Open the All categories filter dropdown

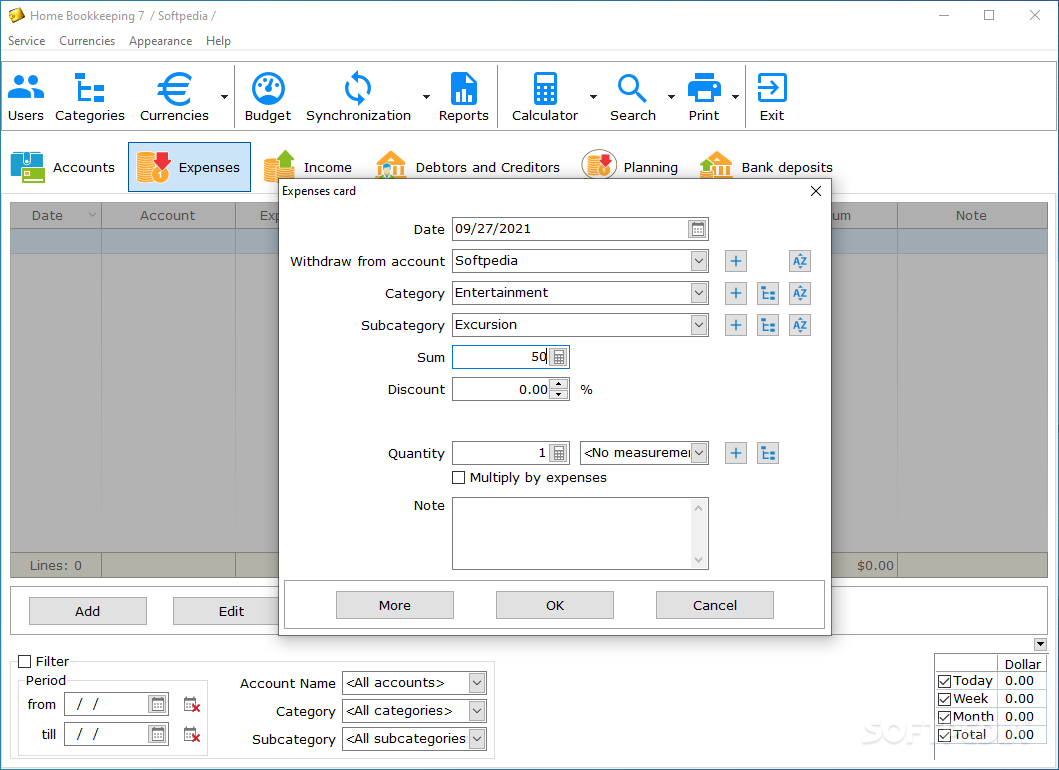coord(477,711)
